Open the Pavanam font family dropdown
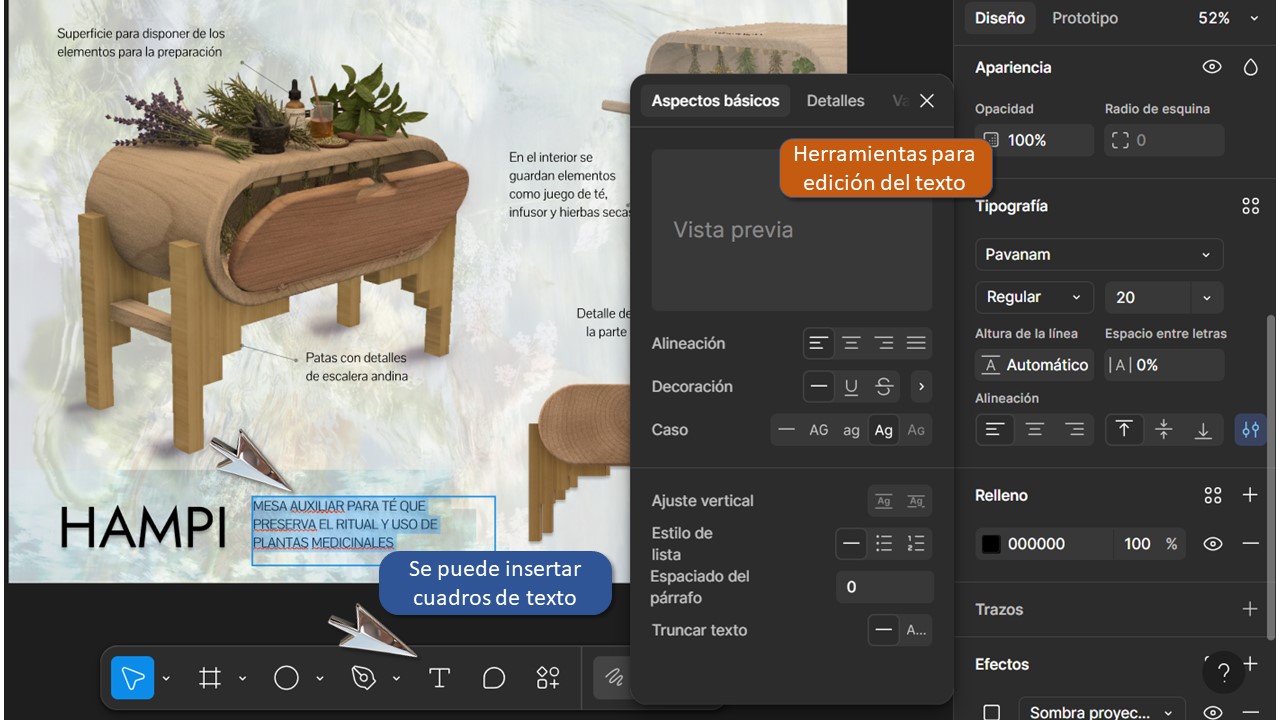 (1098, 254)
